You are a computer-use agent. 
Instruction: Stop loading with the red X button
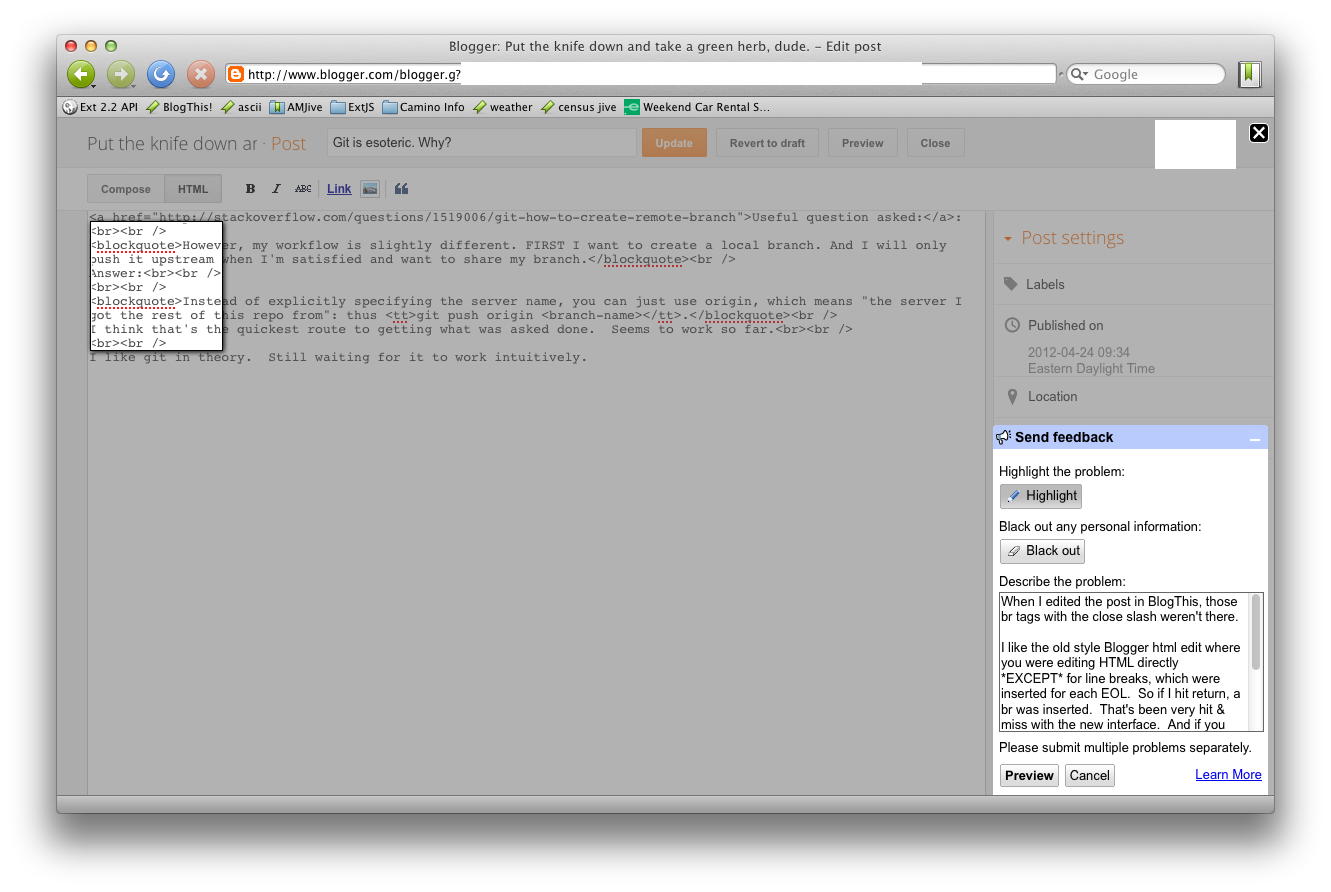point(201,74)
